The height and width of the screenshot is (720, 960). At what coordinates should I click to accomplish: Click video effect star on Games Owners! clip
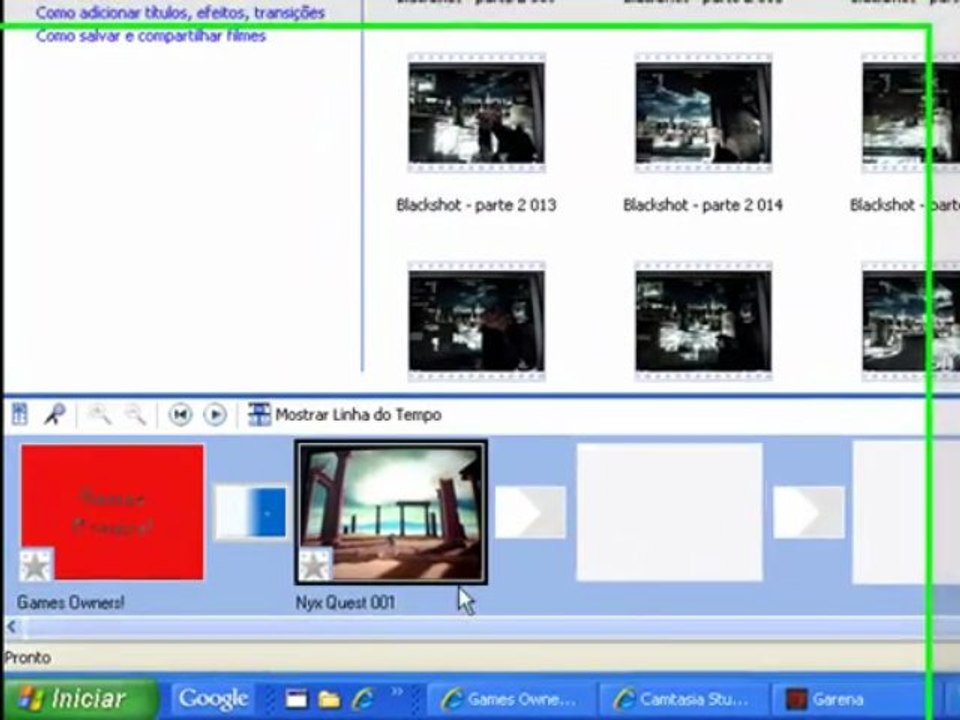tap(36, 565)
